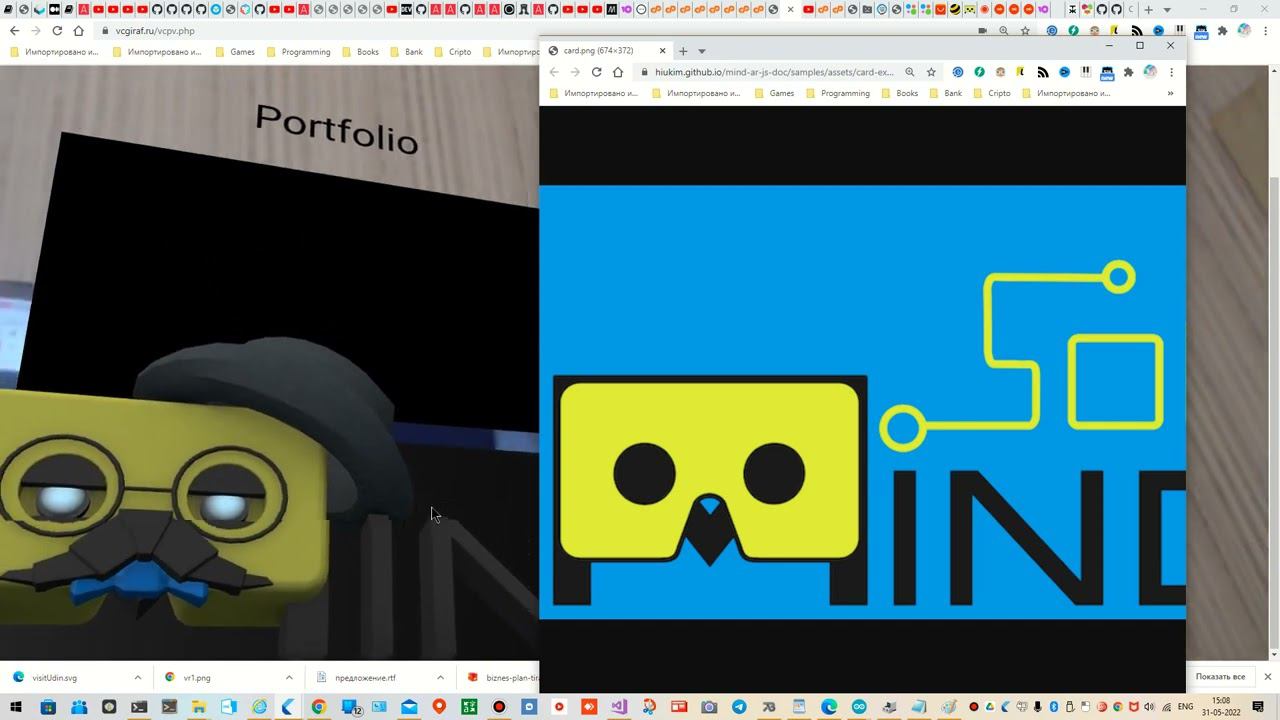
Task: Open Extensions puzzle icon in front window
Action: point(1129,72)
